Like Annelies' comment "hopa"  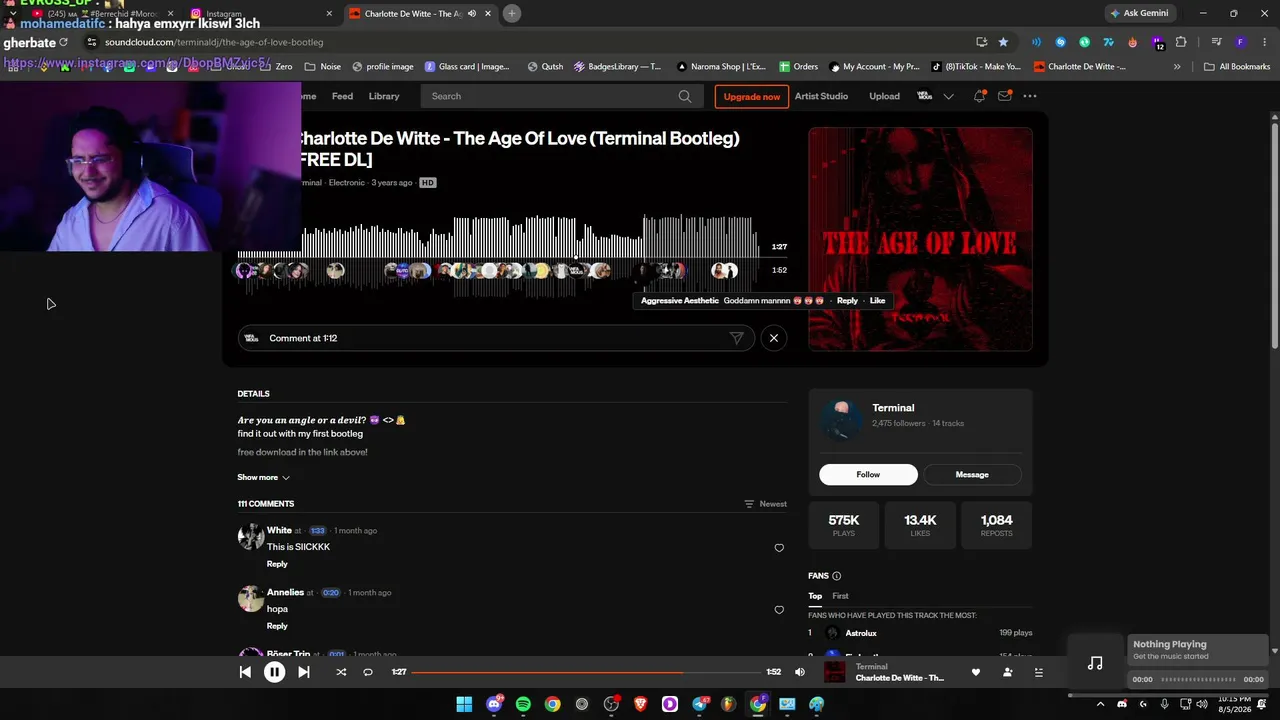(x=779, y=610)
